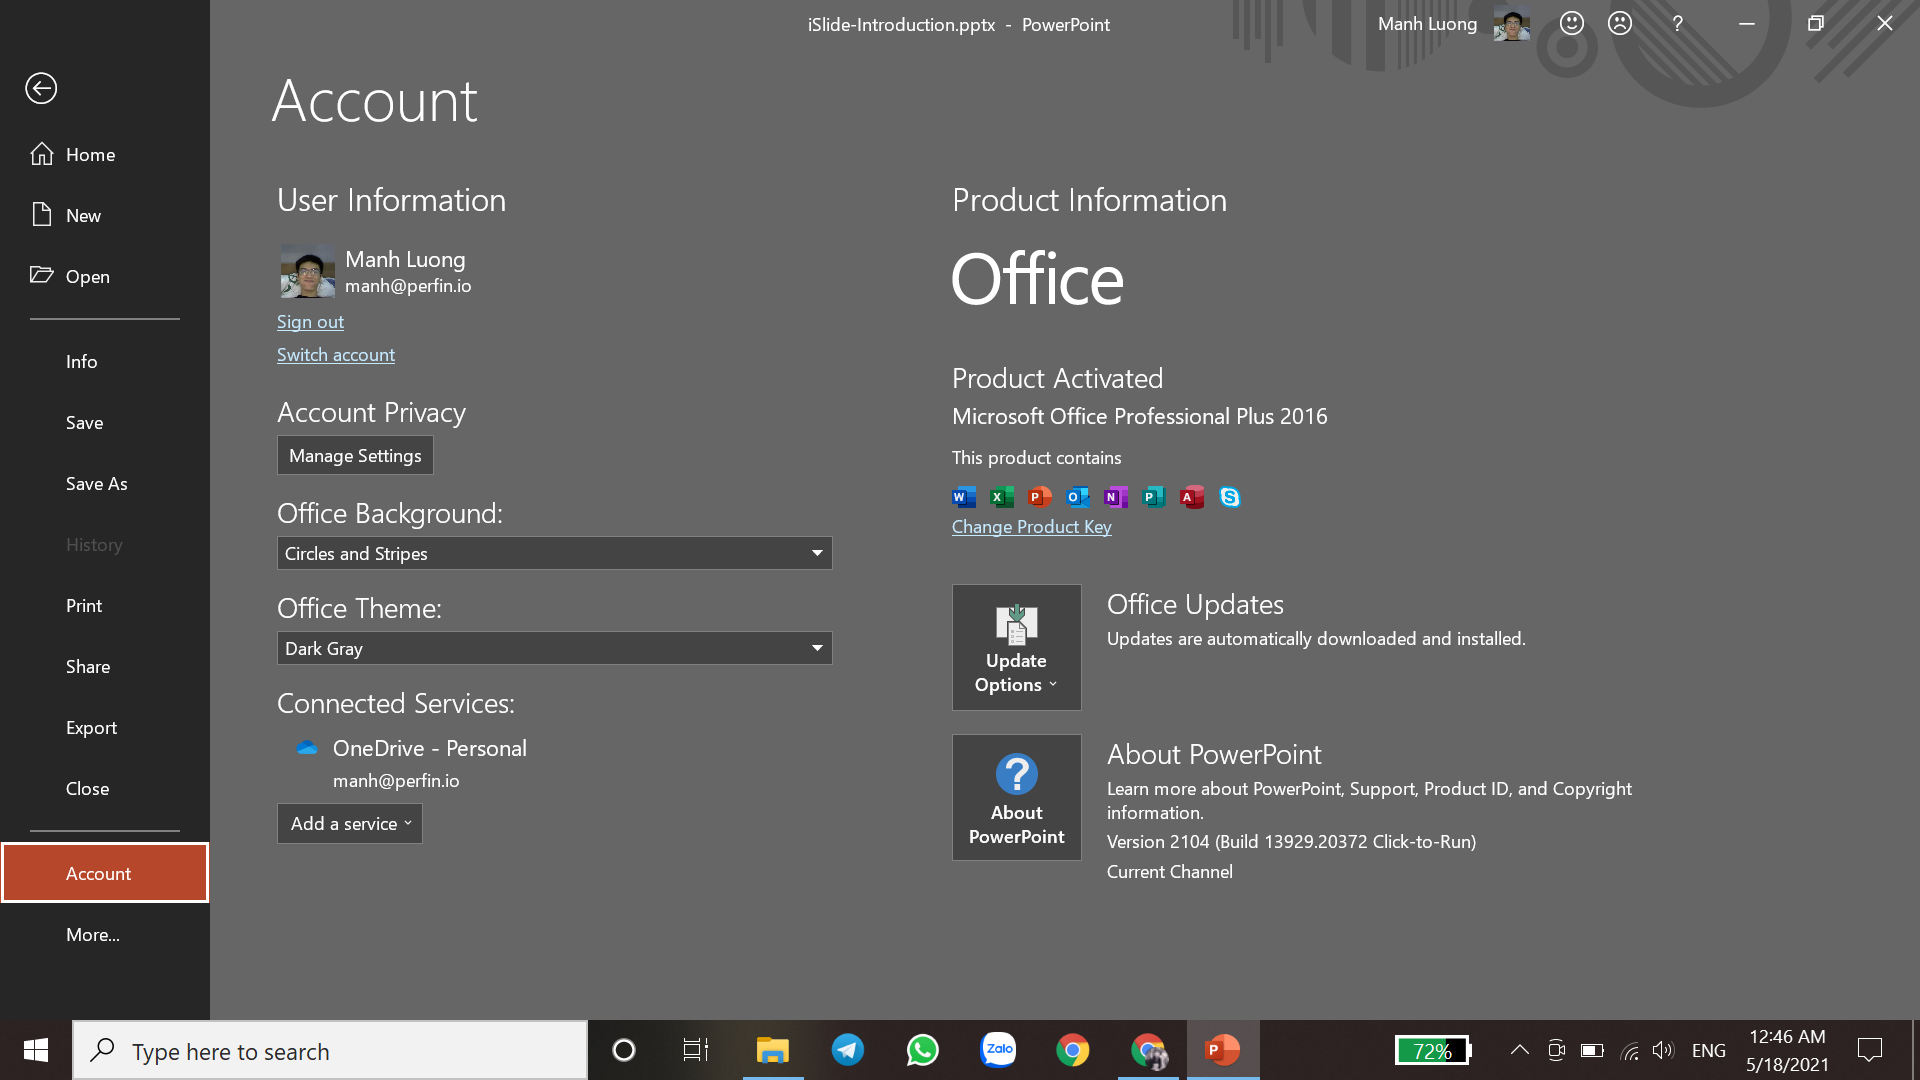The width and height of the screenshot is (1920, 1080).
Task: Click the Publisher icon under product contains
Action: click(1154, 497)
